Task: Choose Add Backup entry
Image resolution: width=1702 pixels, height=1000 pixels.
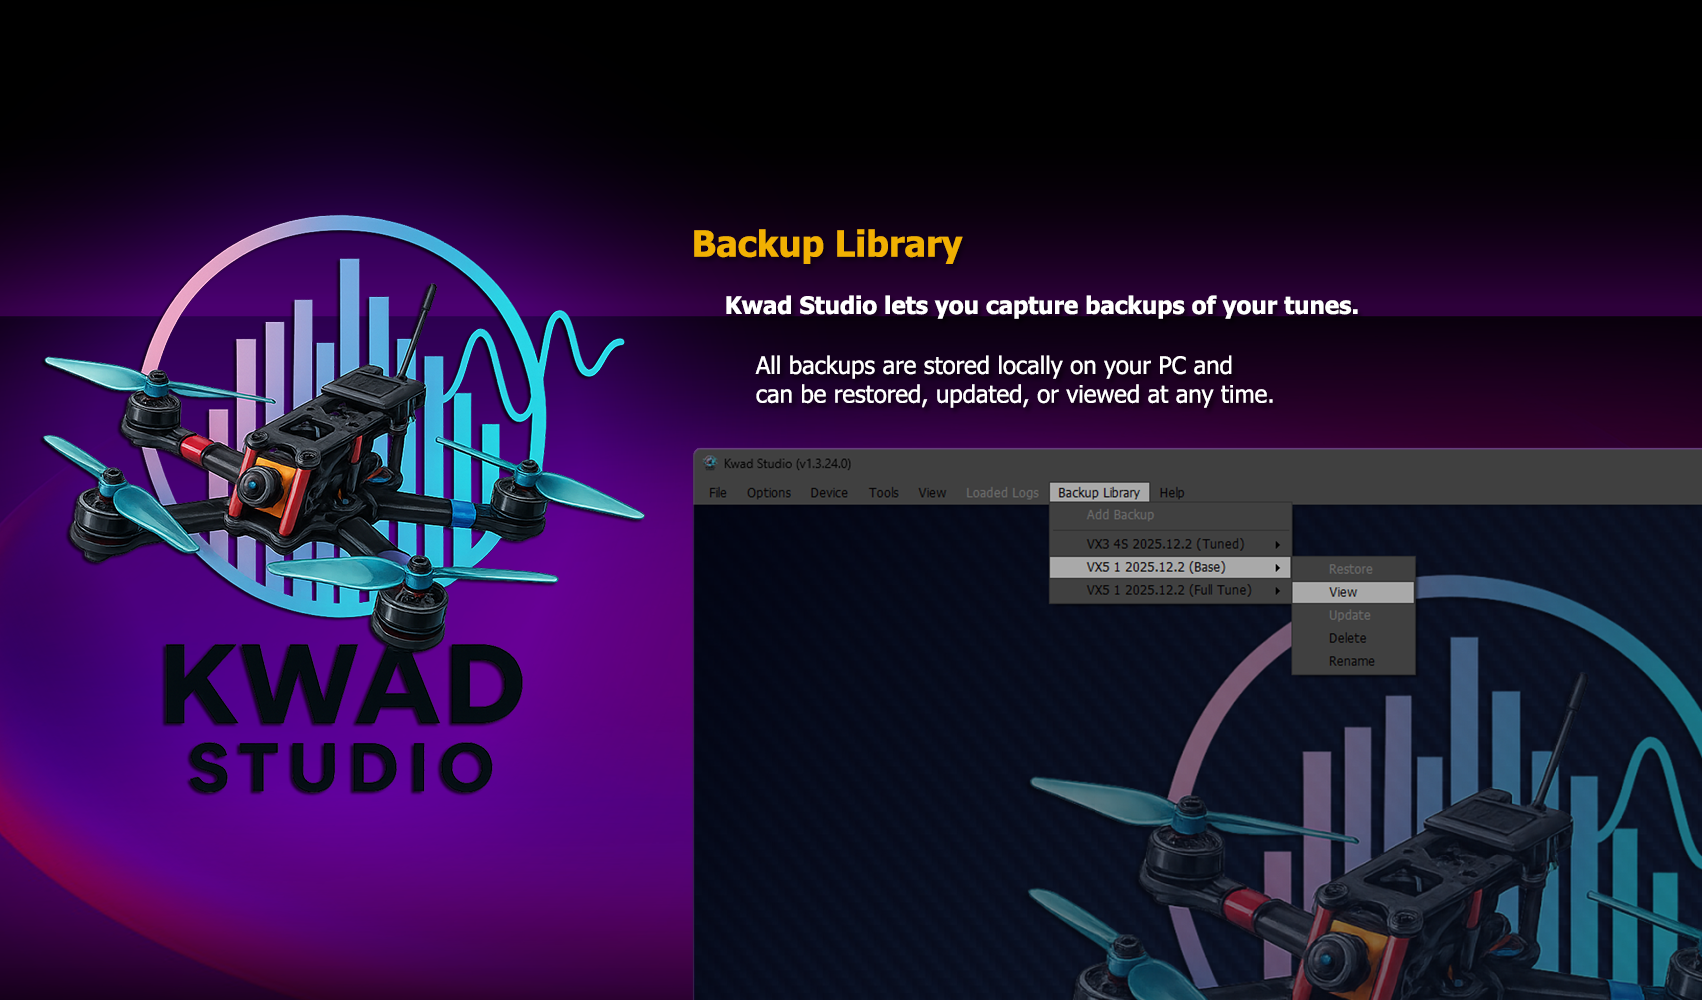Action: pos(1170,515)
